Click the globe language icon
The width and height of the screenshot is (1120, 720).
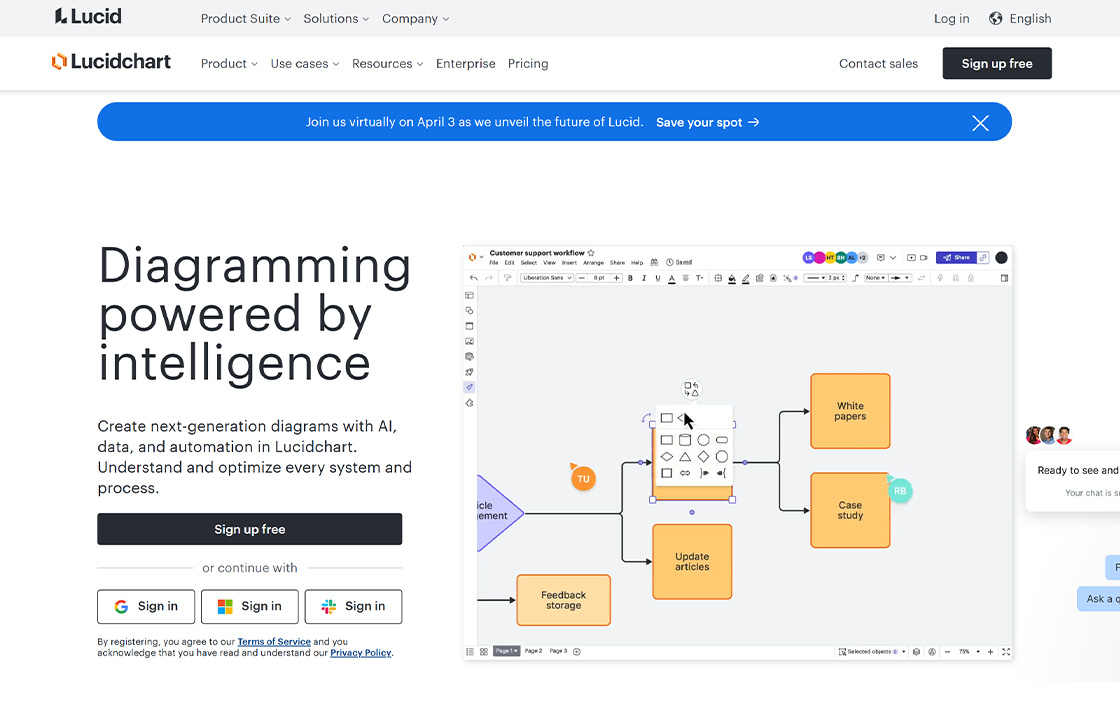coord(995,19)
